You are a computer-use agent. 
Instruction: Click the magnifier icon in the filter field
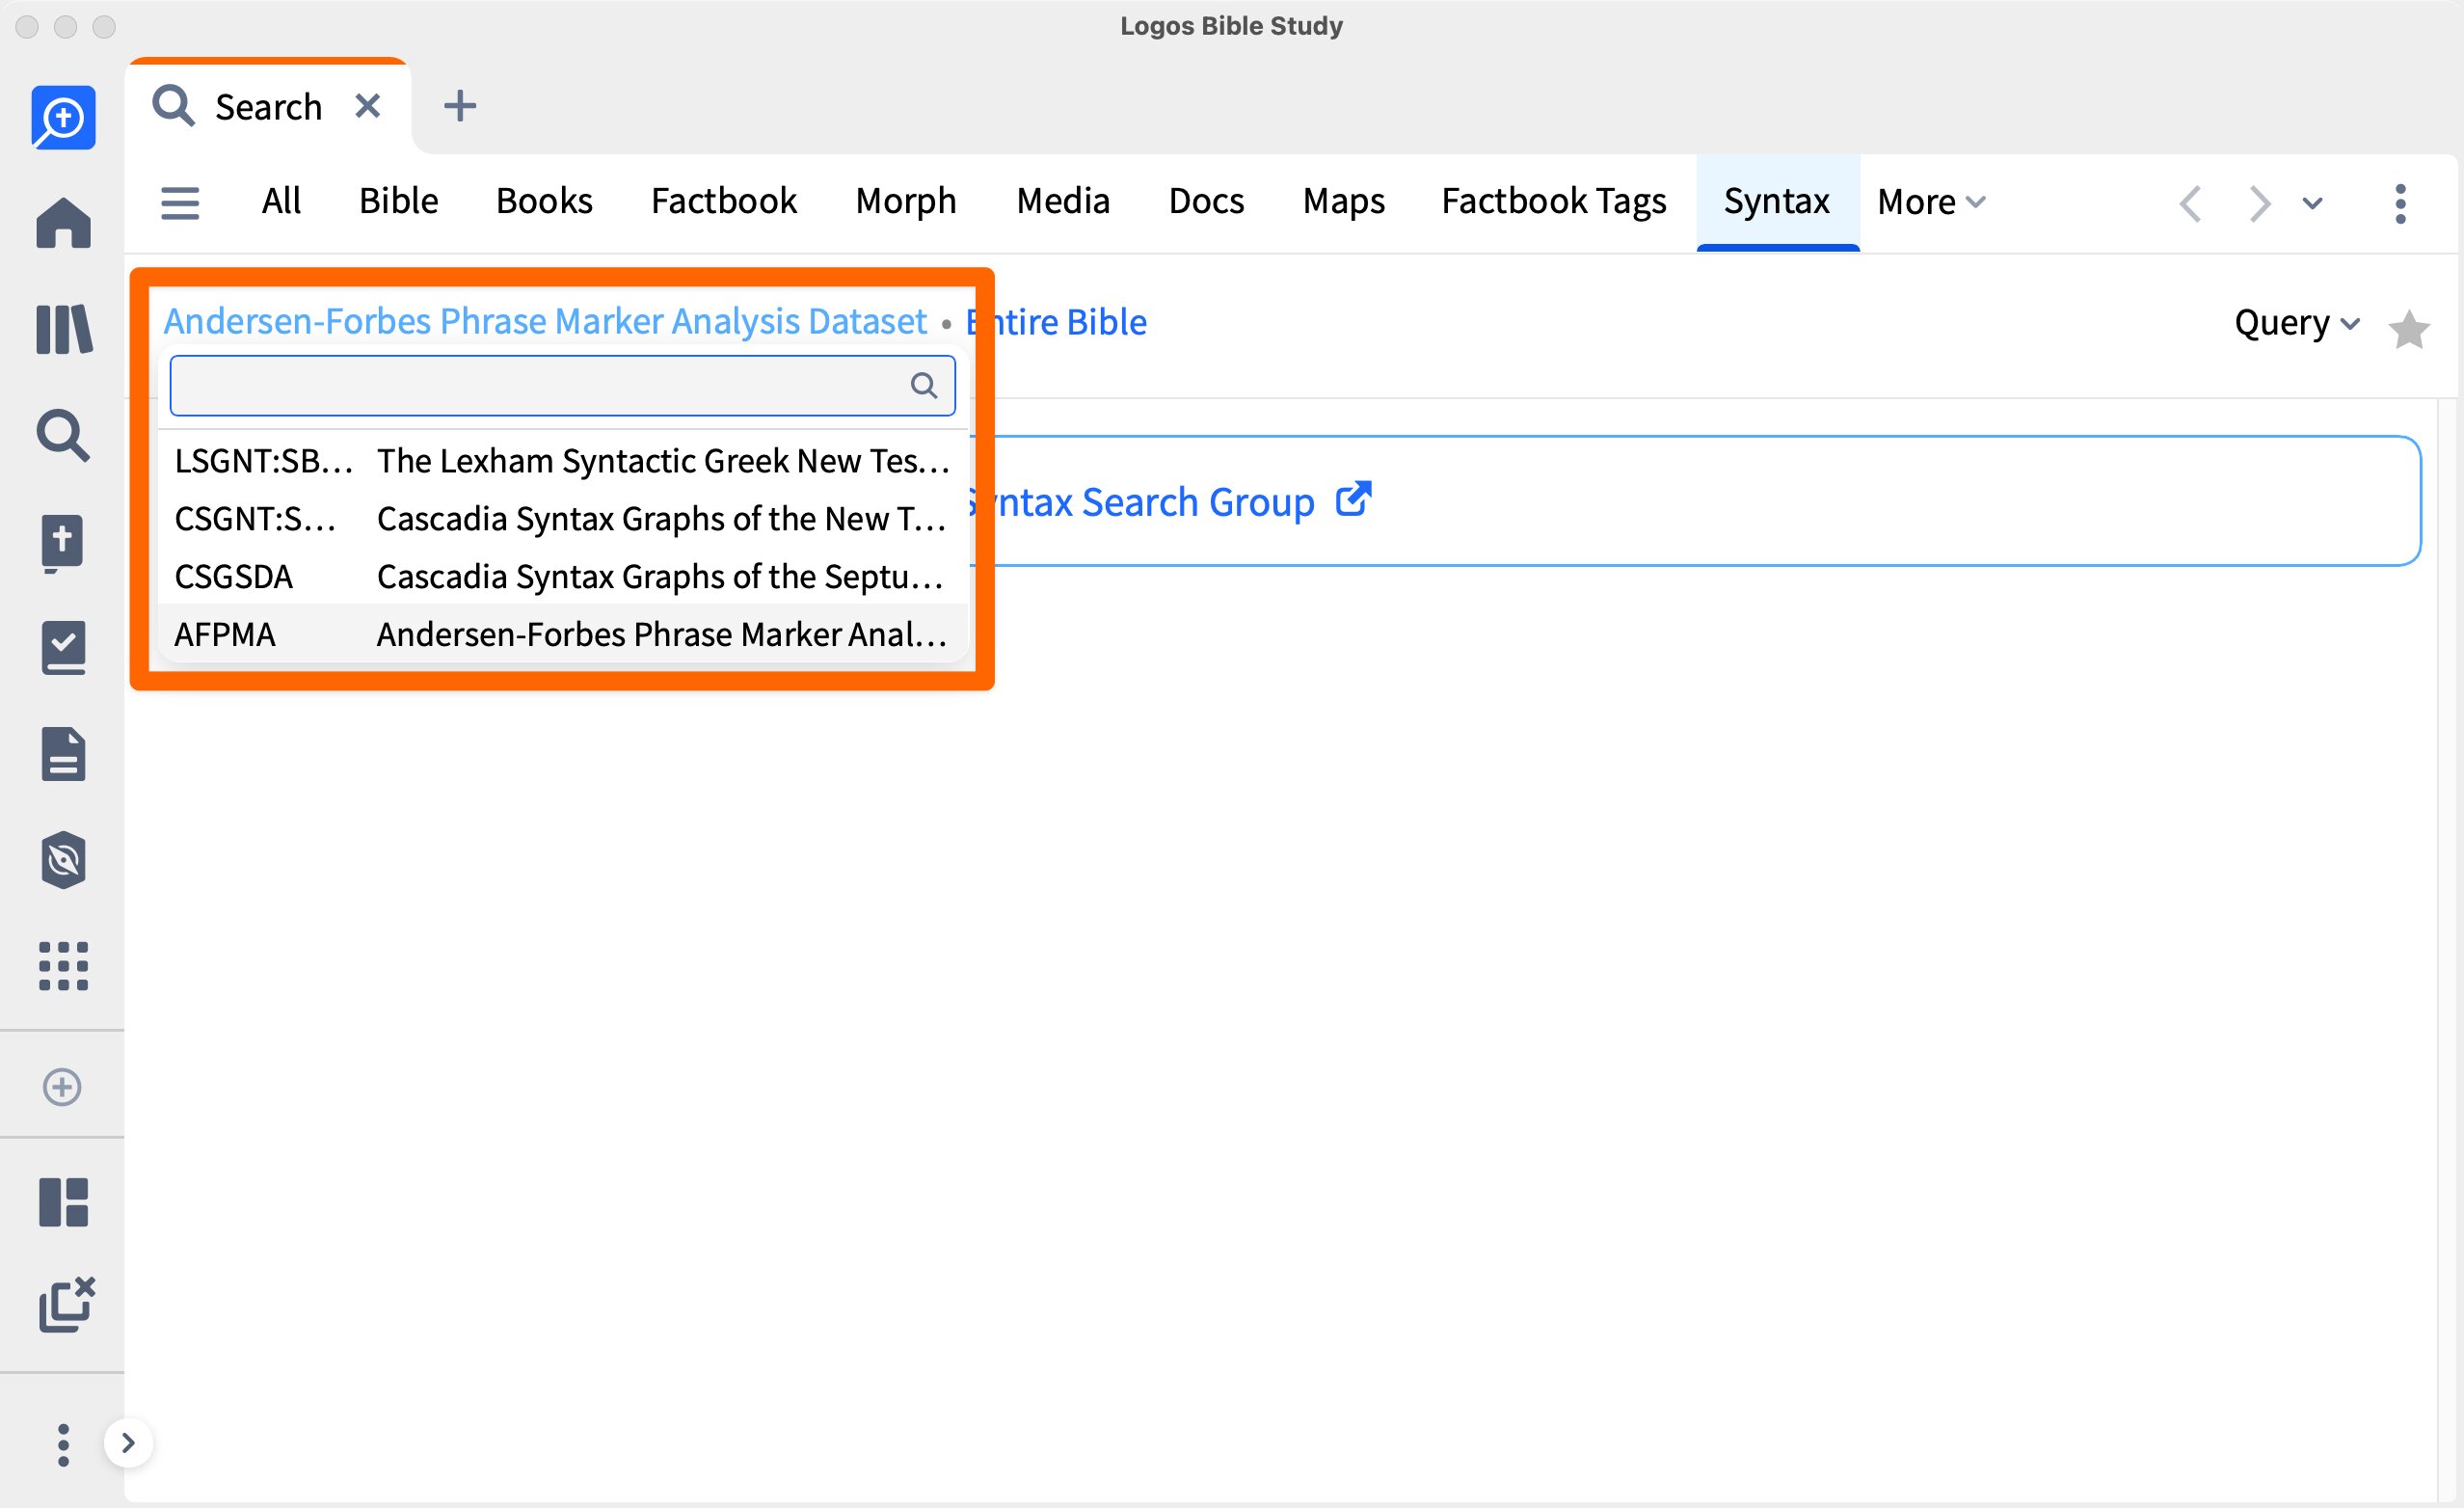point(924,386)
